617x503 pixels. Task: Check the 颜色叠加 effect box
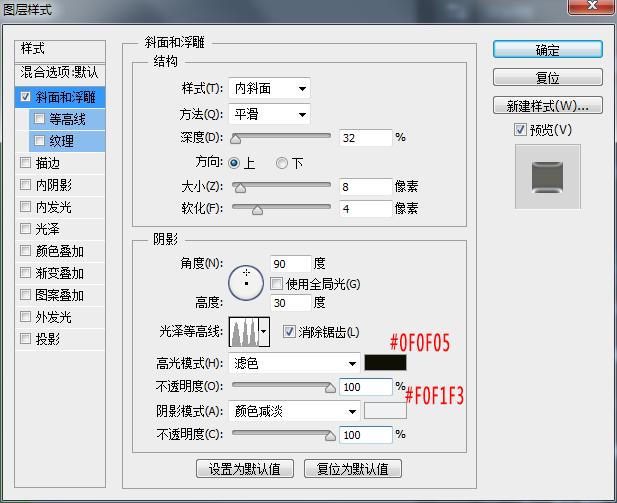(x=25, y=251)
